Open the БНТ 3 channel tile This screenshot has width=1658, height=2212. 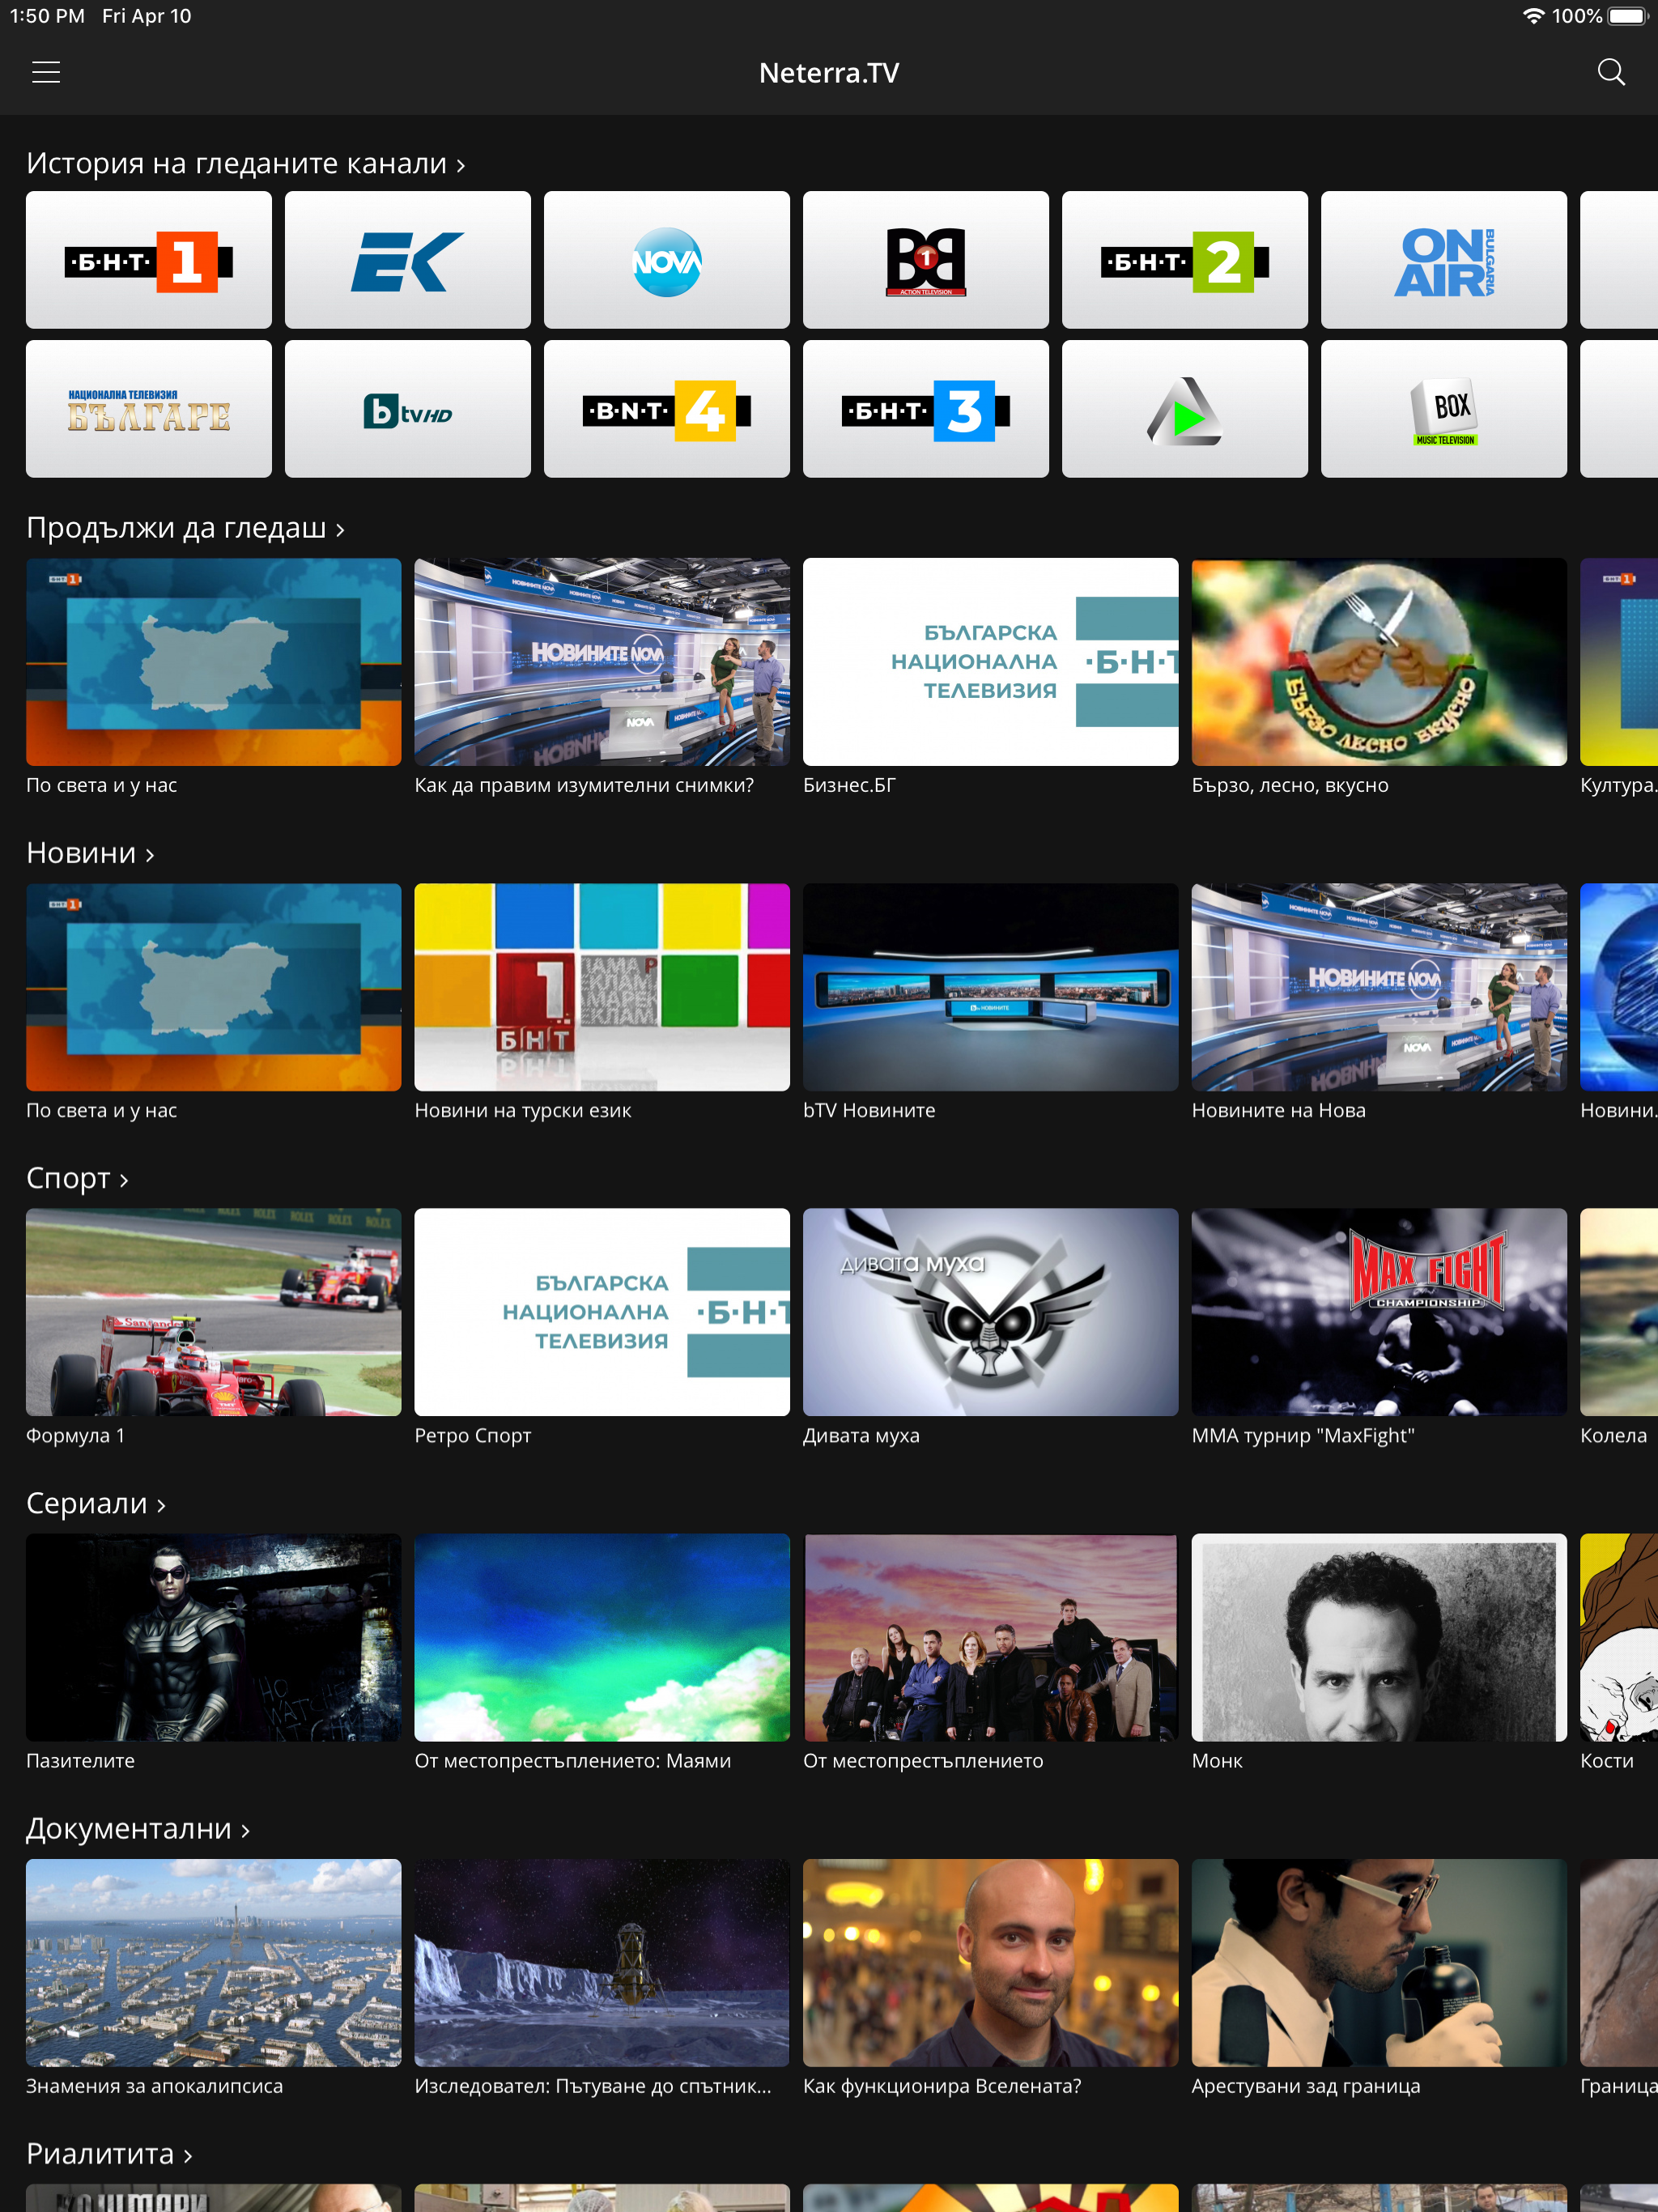tap(925, 409)
